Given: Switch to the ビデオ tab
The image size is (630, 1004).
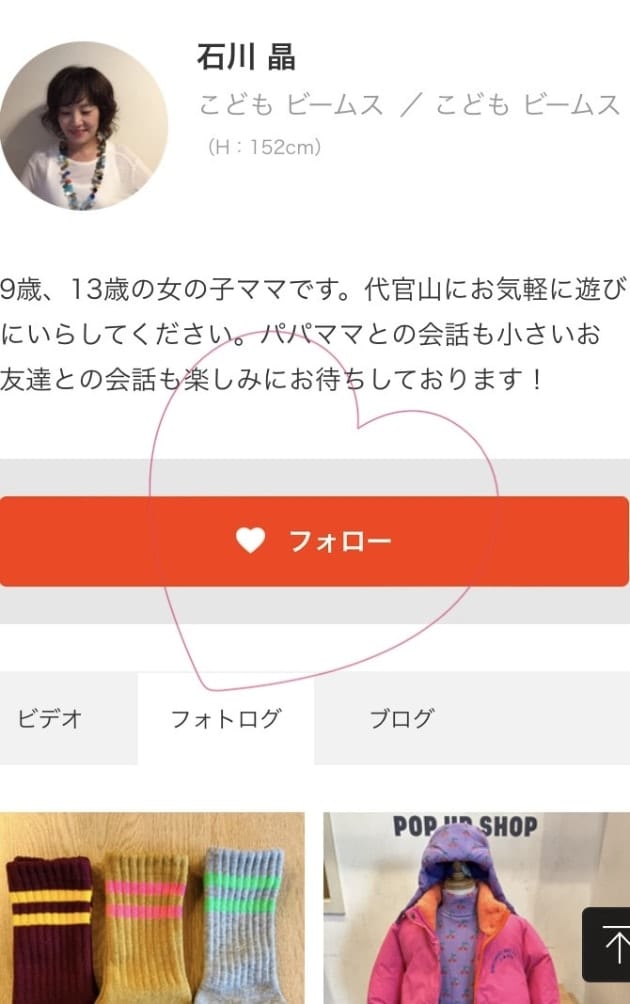Looking at the screenshot, I should (x=69, y=718).
